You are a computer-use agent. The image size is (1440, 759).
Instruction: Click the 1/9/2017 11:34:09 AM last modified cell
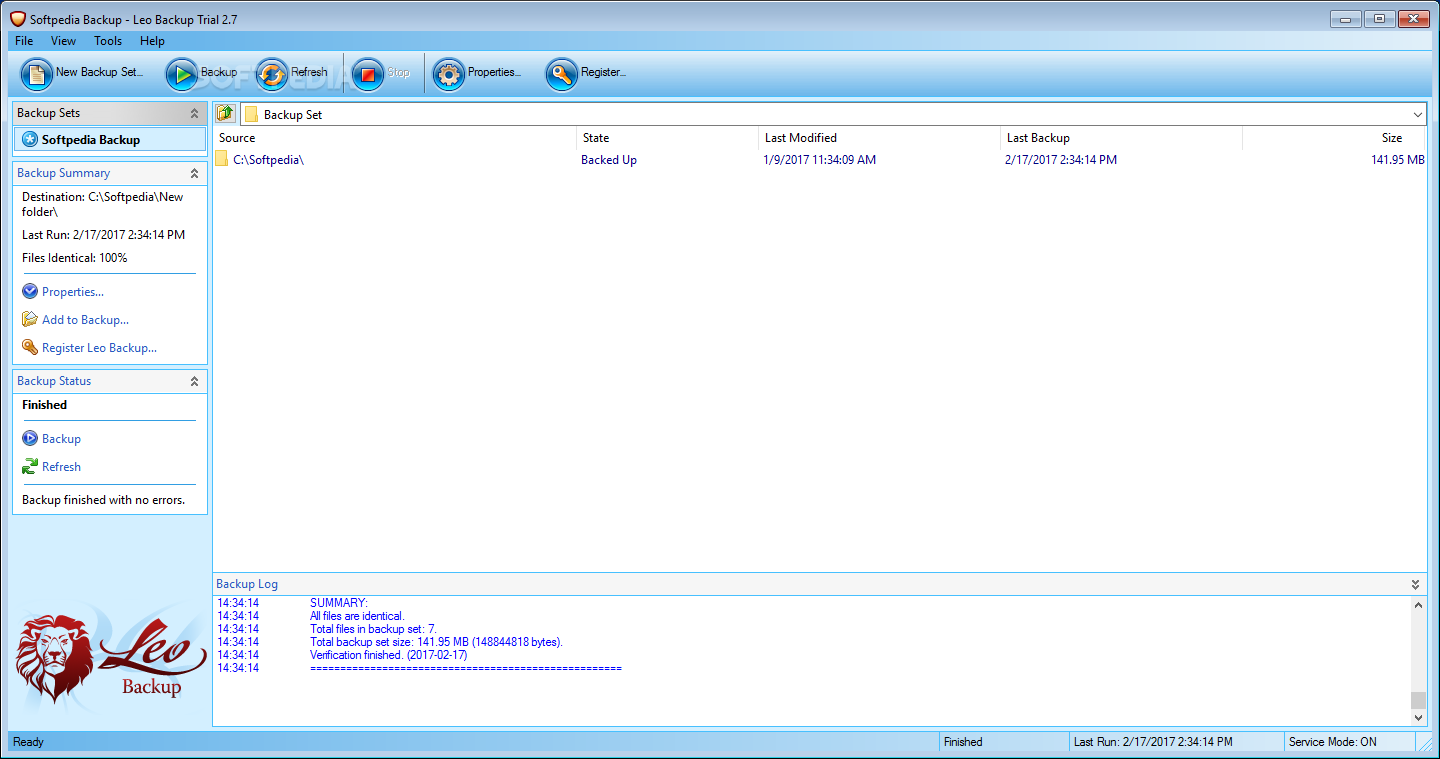(x=819, y=160)
